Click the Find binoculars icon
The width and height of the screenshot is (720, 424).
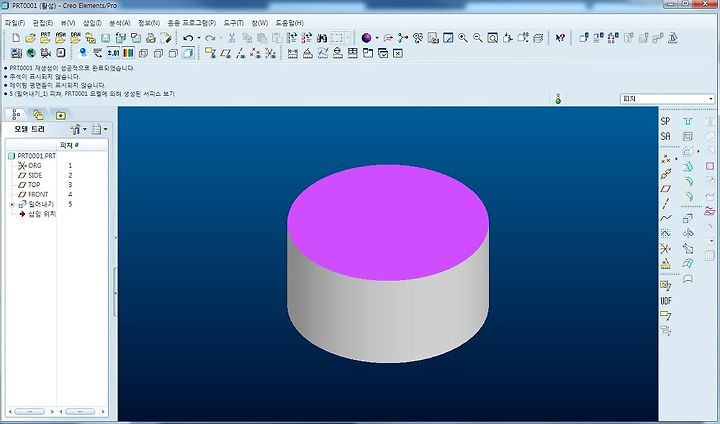click(322, 38)
